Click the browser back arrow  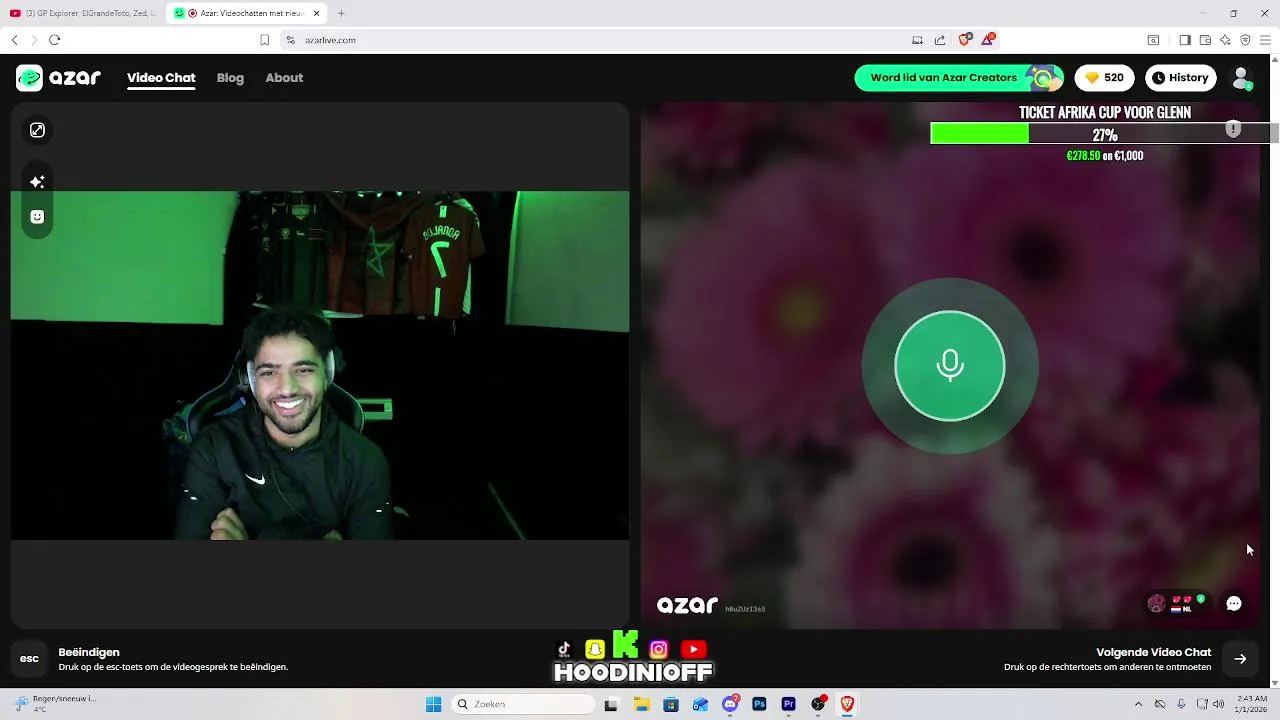point(15,40)
